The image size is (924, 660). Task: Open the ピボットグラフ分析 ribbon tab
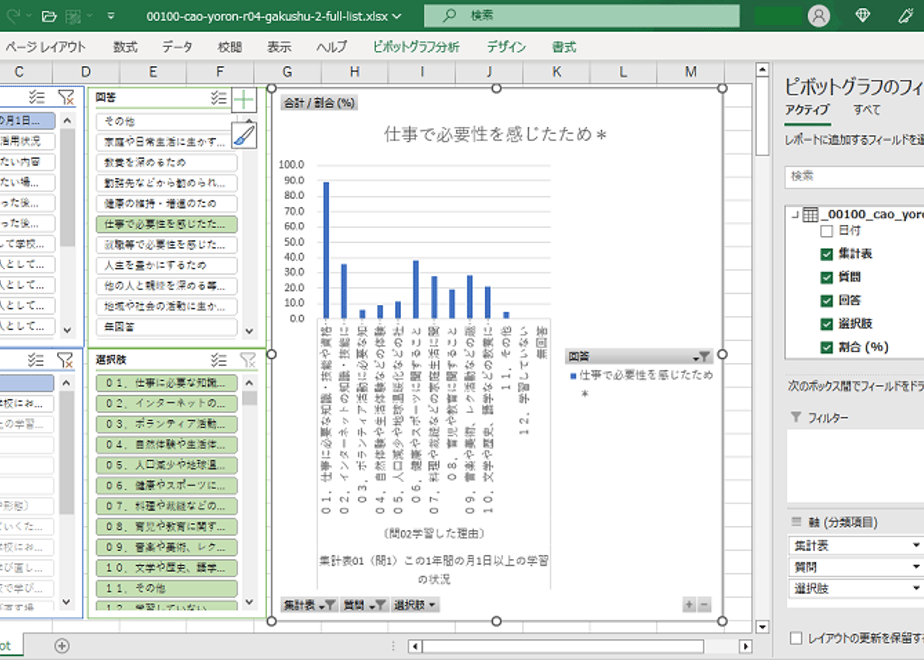pos(415,47)
